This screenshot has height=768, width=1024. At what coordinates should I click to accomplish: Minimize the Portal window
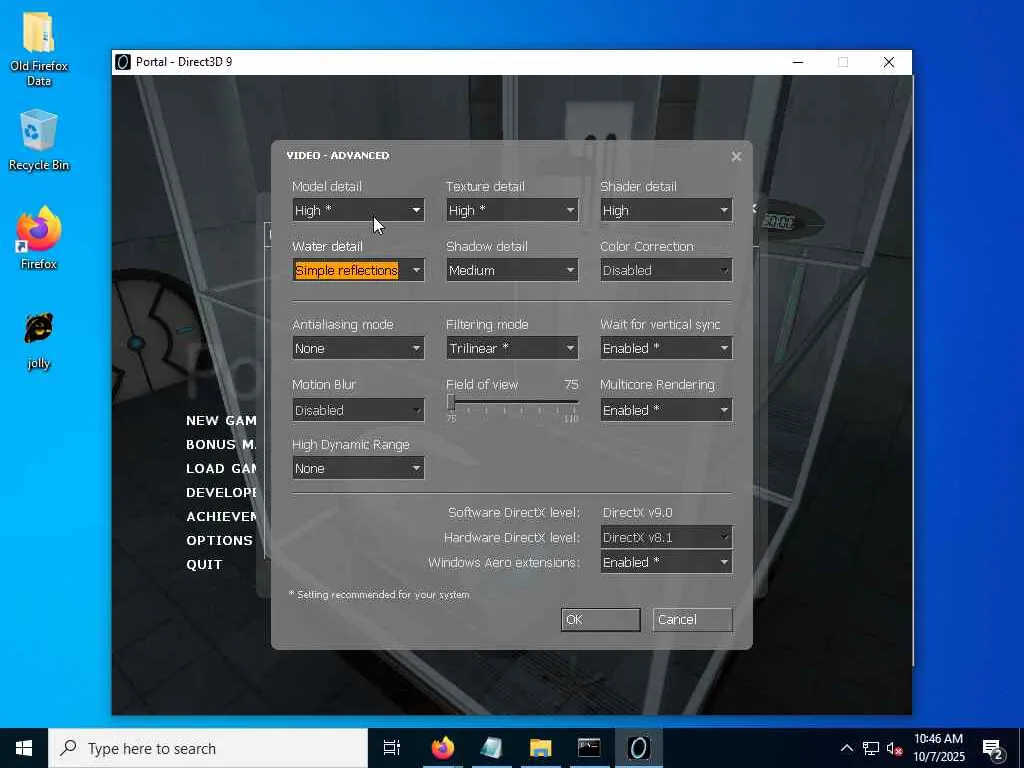[798, 62]
